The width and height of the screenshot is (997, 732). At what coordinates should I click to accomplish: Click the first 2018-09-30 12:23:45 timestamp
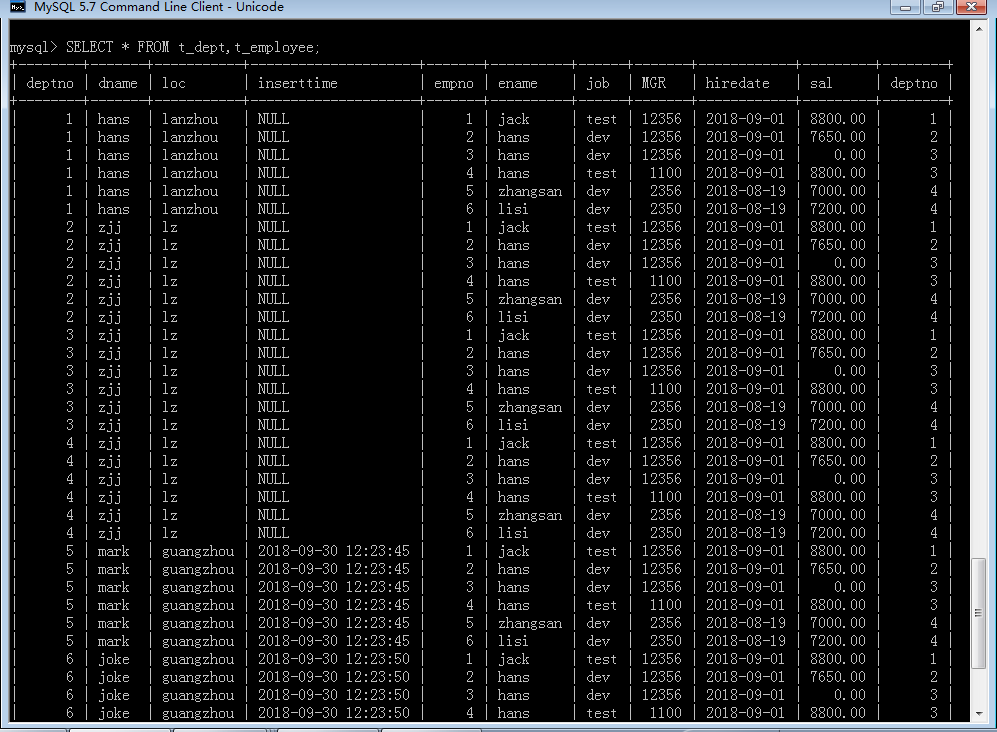[x=334, y=551]
